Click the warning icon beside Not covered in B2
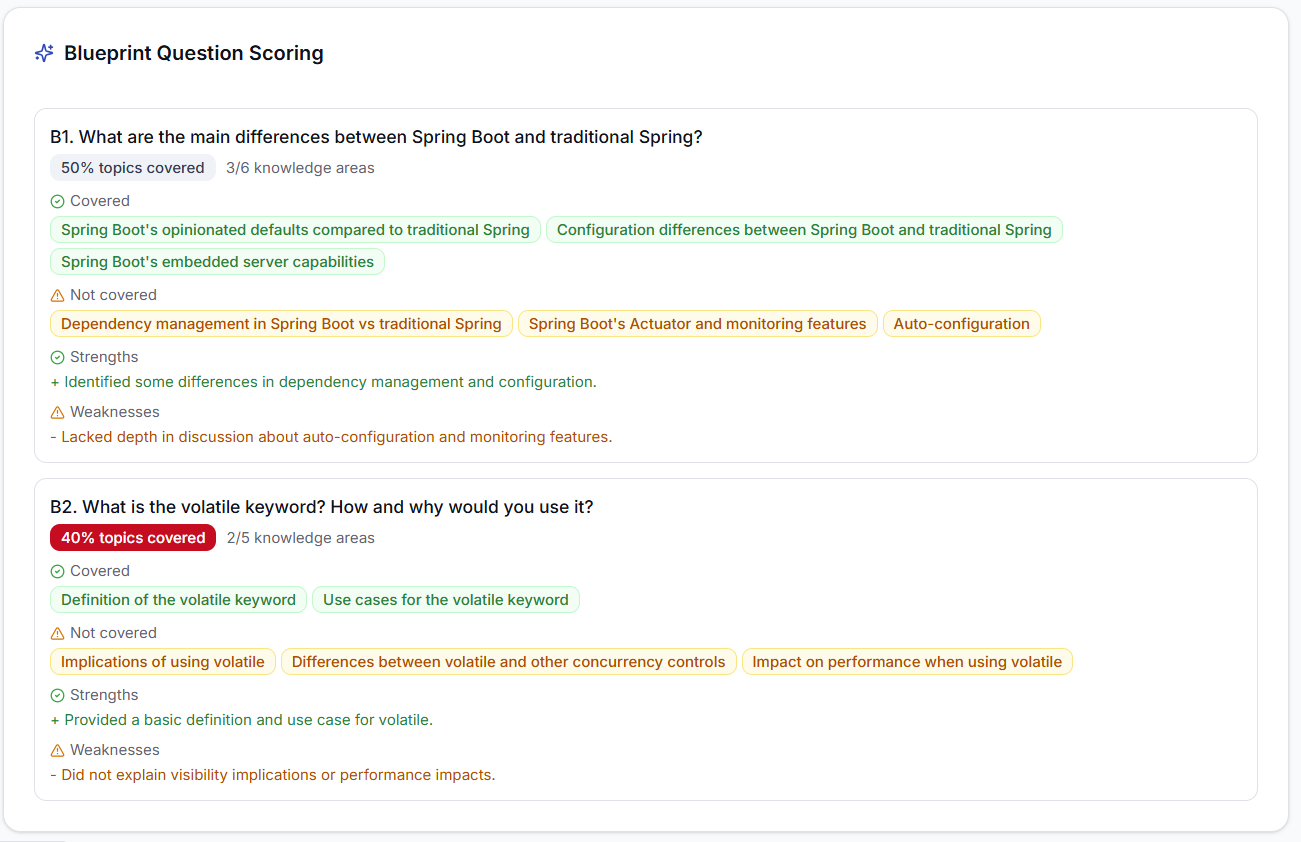The height and width of the screenshot is (842, 1301). tap(57, 632)
